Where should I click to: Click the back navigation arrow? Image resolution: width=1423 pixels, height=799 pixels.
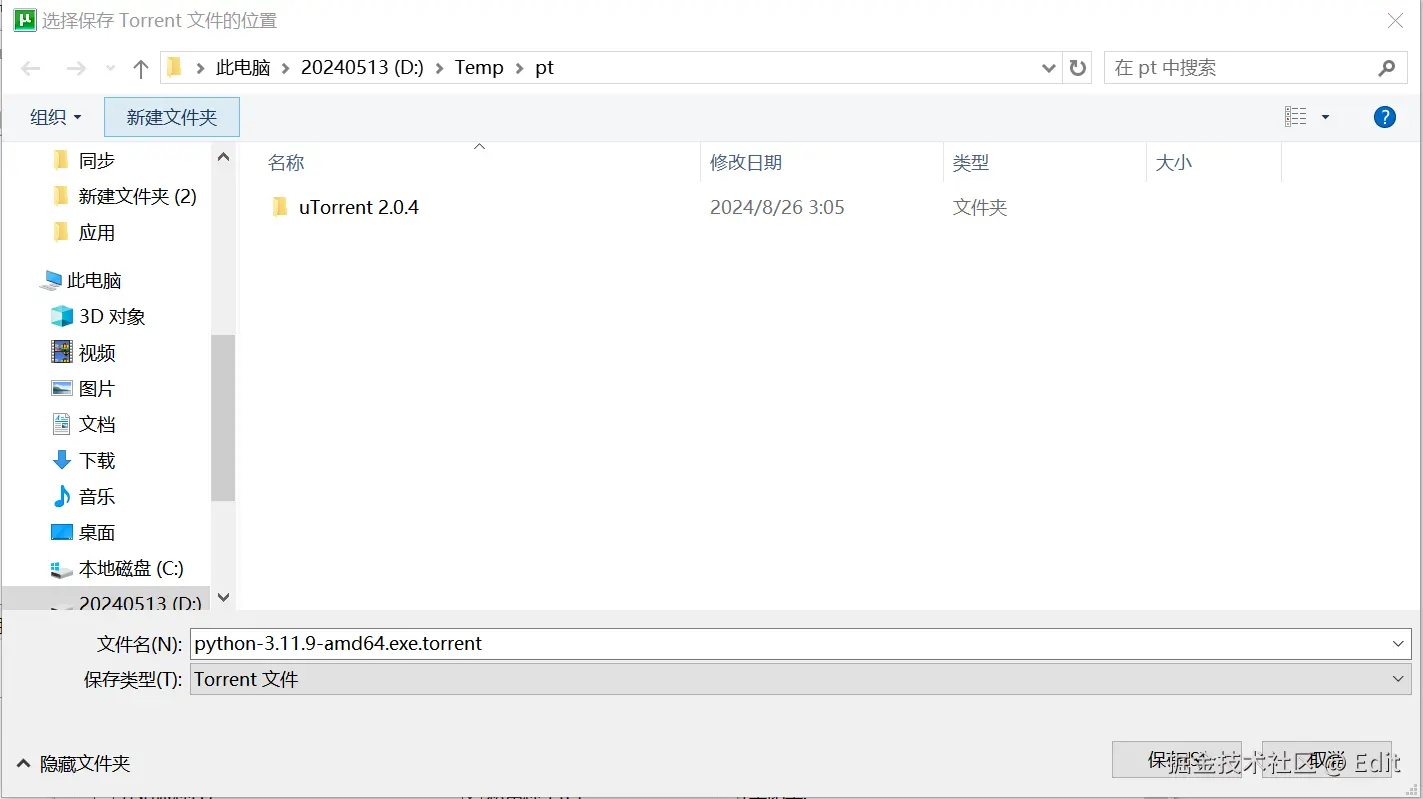31,68
